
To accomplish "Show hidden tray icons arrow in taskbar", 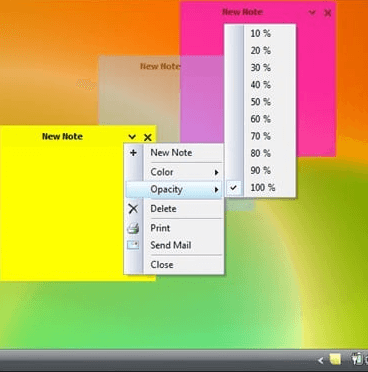I will (x=320, y=360).
